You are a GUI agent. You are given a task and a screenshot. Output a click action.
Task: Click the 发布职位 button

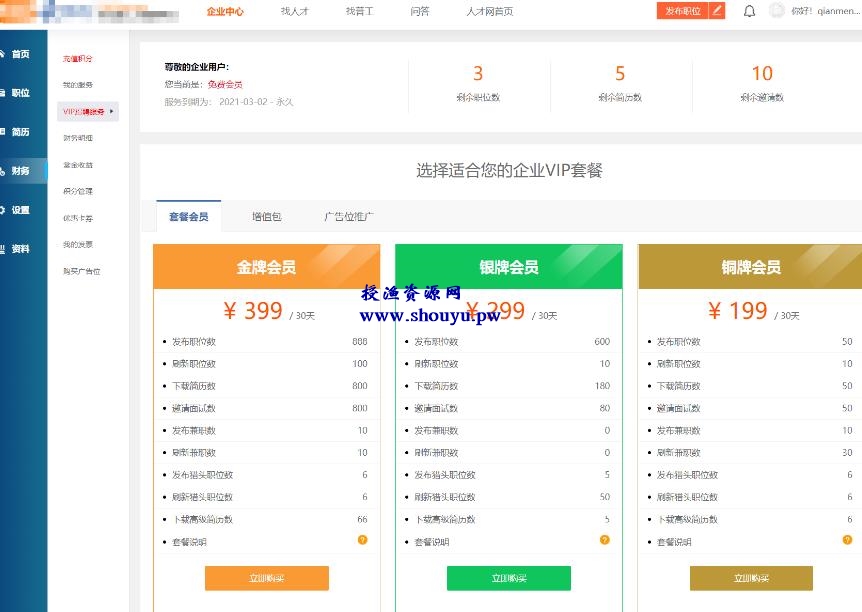click(x=683, y=10)
